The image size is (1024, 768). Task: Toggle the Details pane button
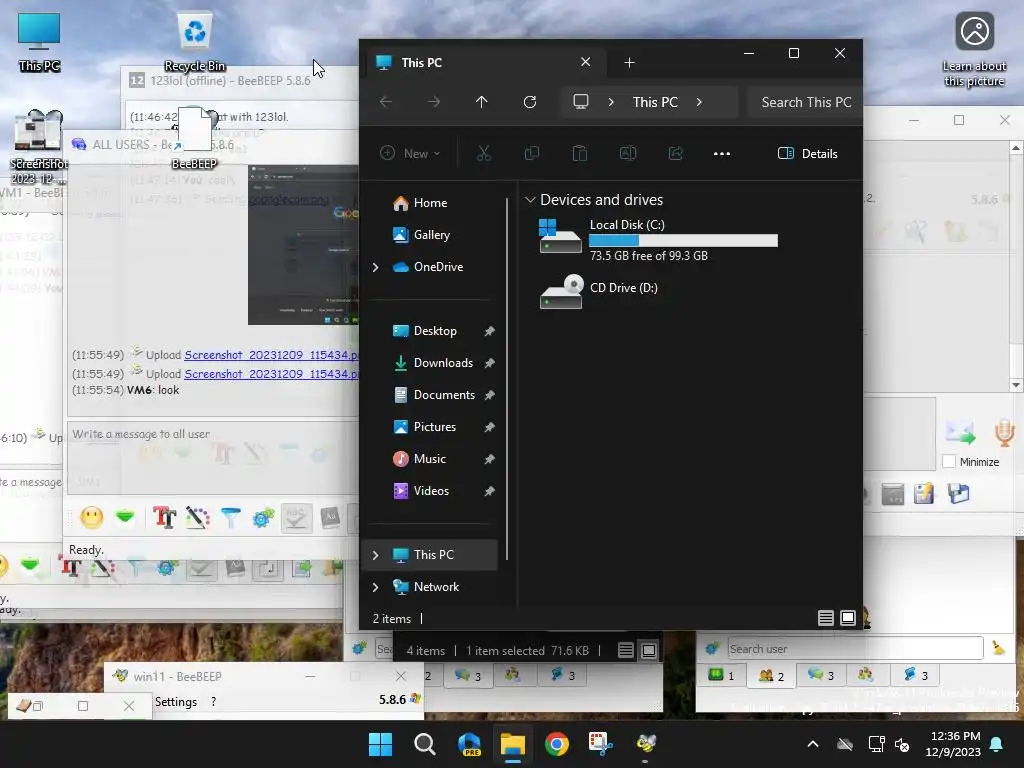click(x=808, y=153)
